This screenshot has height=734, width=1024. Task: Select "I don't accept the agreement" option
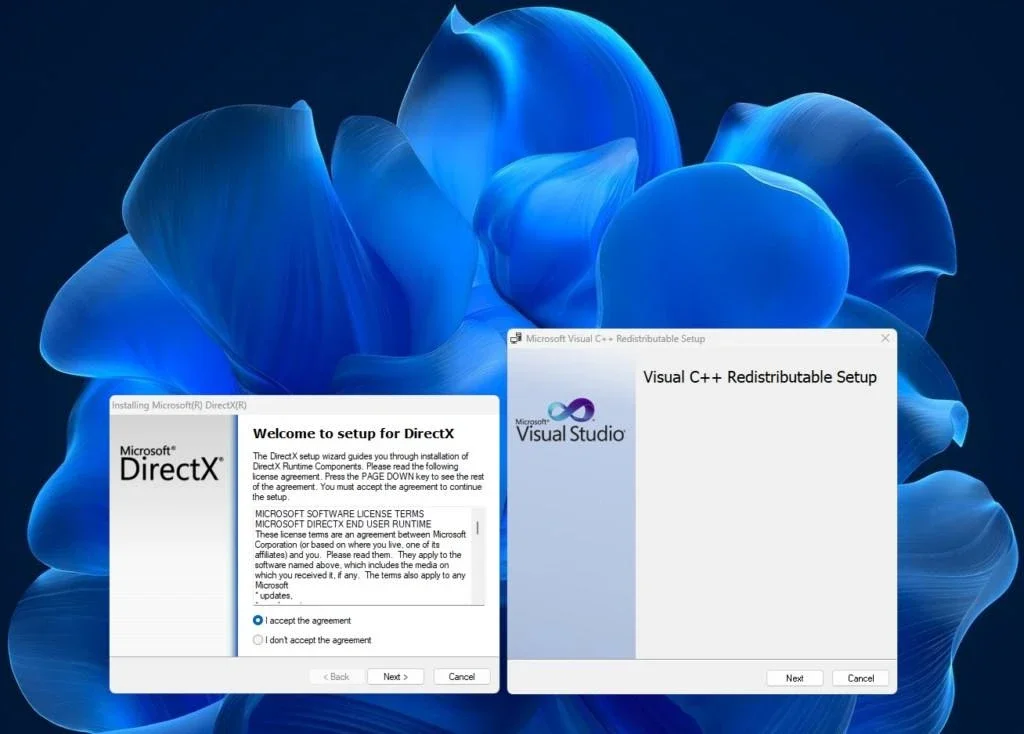coord(258,640)
